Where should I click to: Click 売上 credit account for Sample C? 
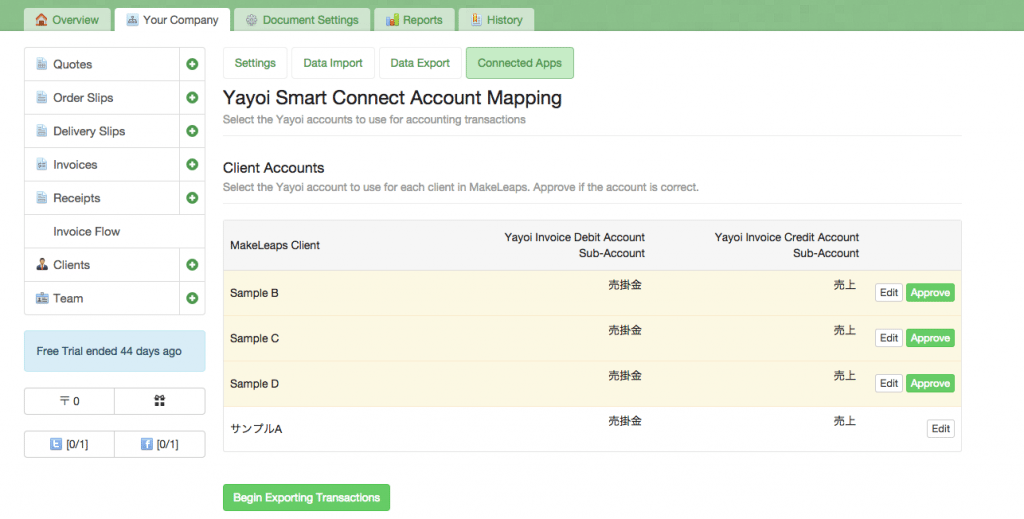coord(844,330)
